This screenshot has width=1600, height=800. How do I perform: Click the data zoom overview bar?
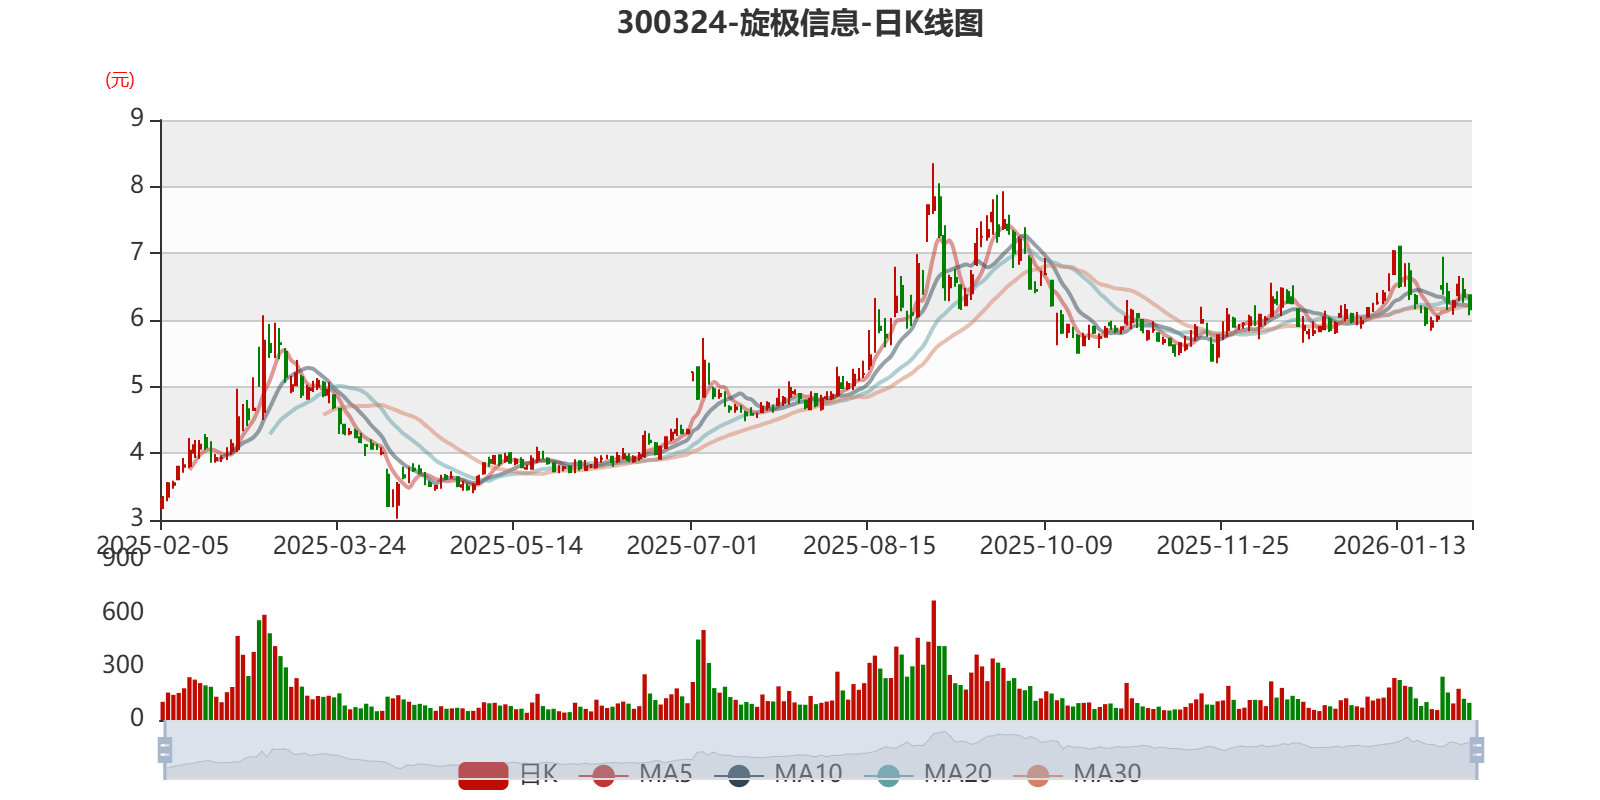point(821,750)
